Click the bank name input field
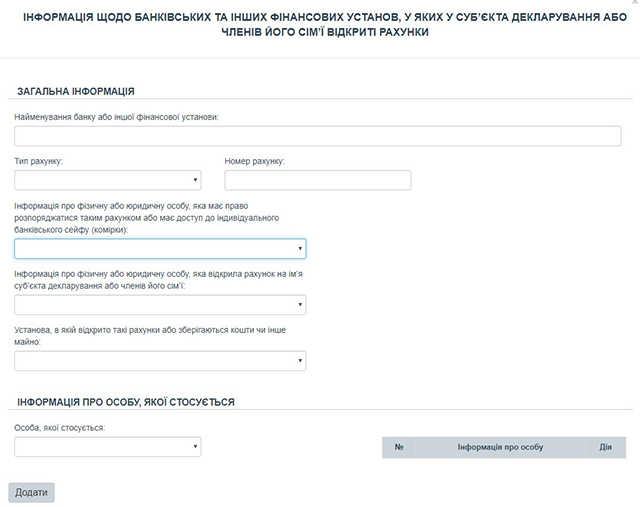640x507 pixels. point(318,136)
